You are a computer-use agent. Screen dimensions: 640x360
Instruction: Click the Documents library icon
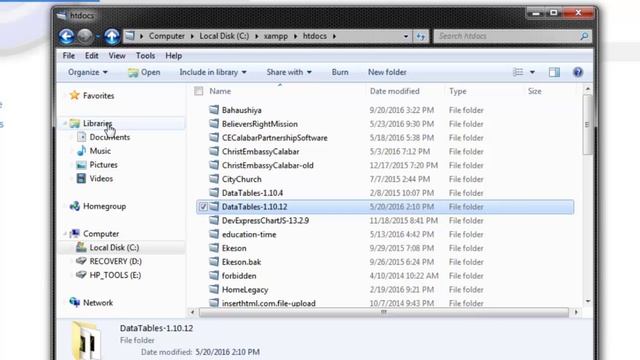[81, 137]
